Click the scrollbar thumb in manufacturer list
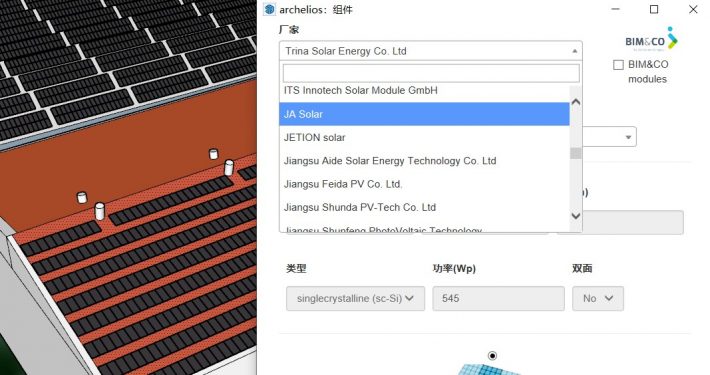710x375 pixels. [x=576, y=154]
